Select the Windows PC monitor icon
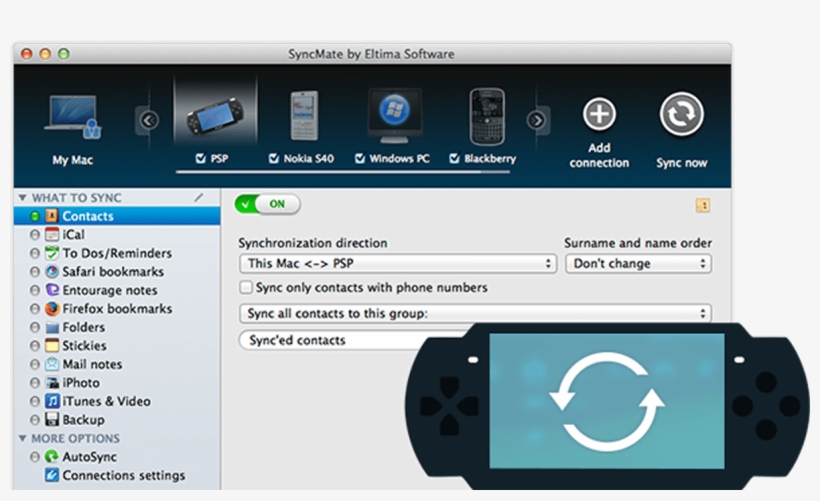820x501 pixels. 394,116
